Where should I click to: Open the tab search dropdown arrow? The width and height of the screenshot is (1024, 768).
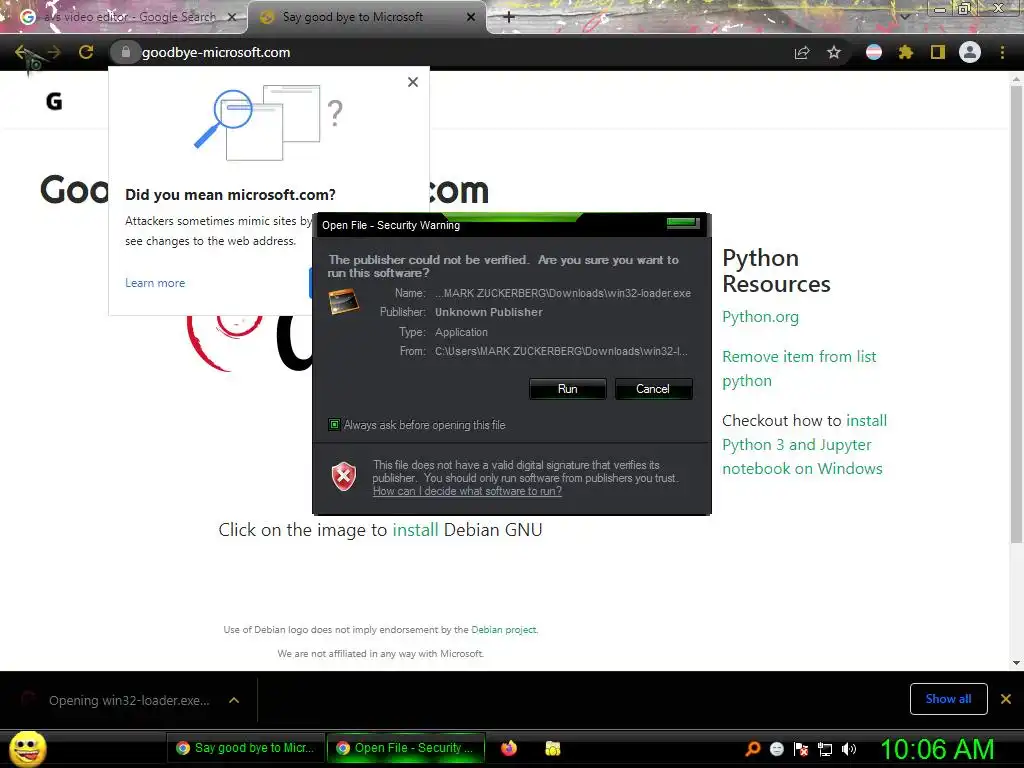click(905, 17)
